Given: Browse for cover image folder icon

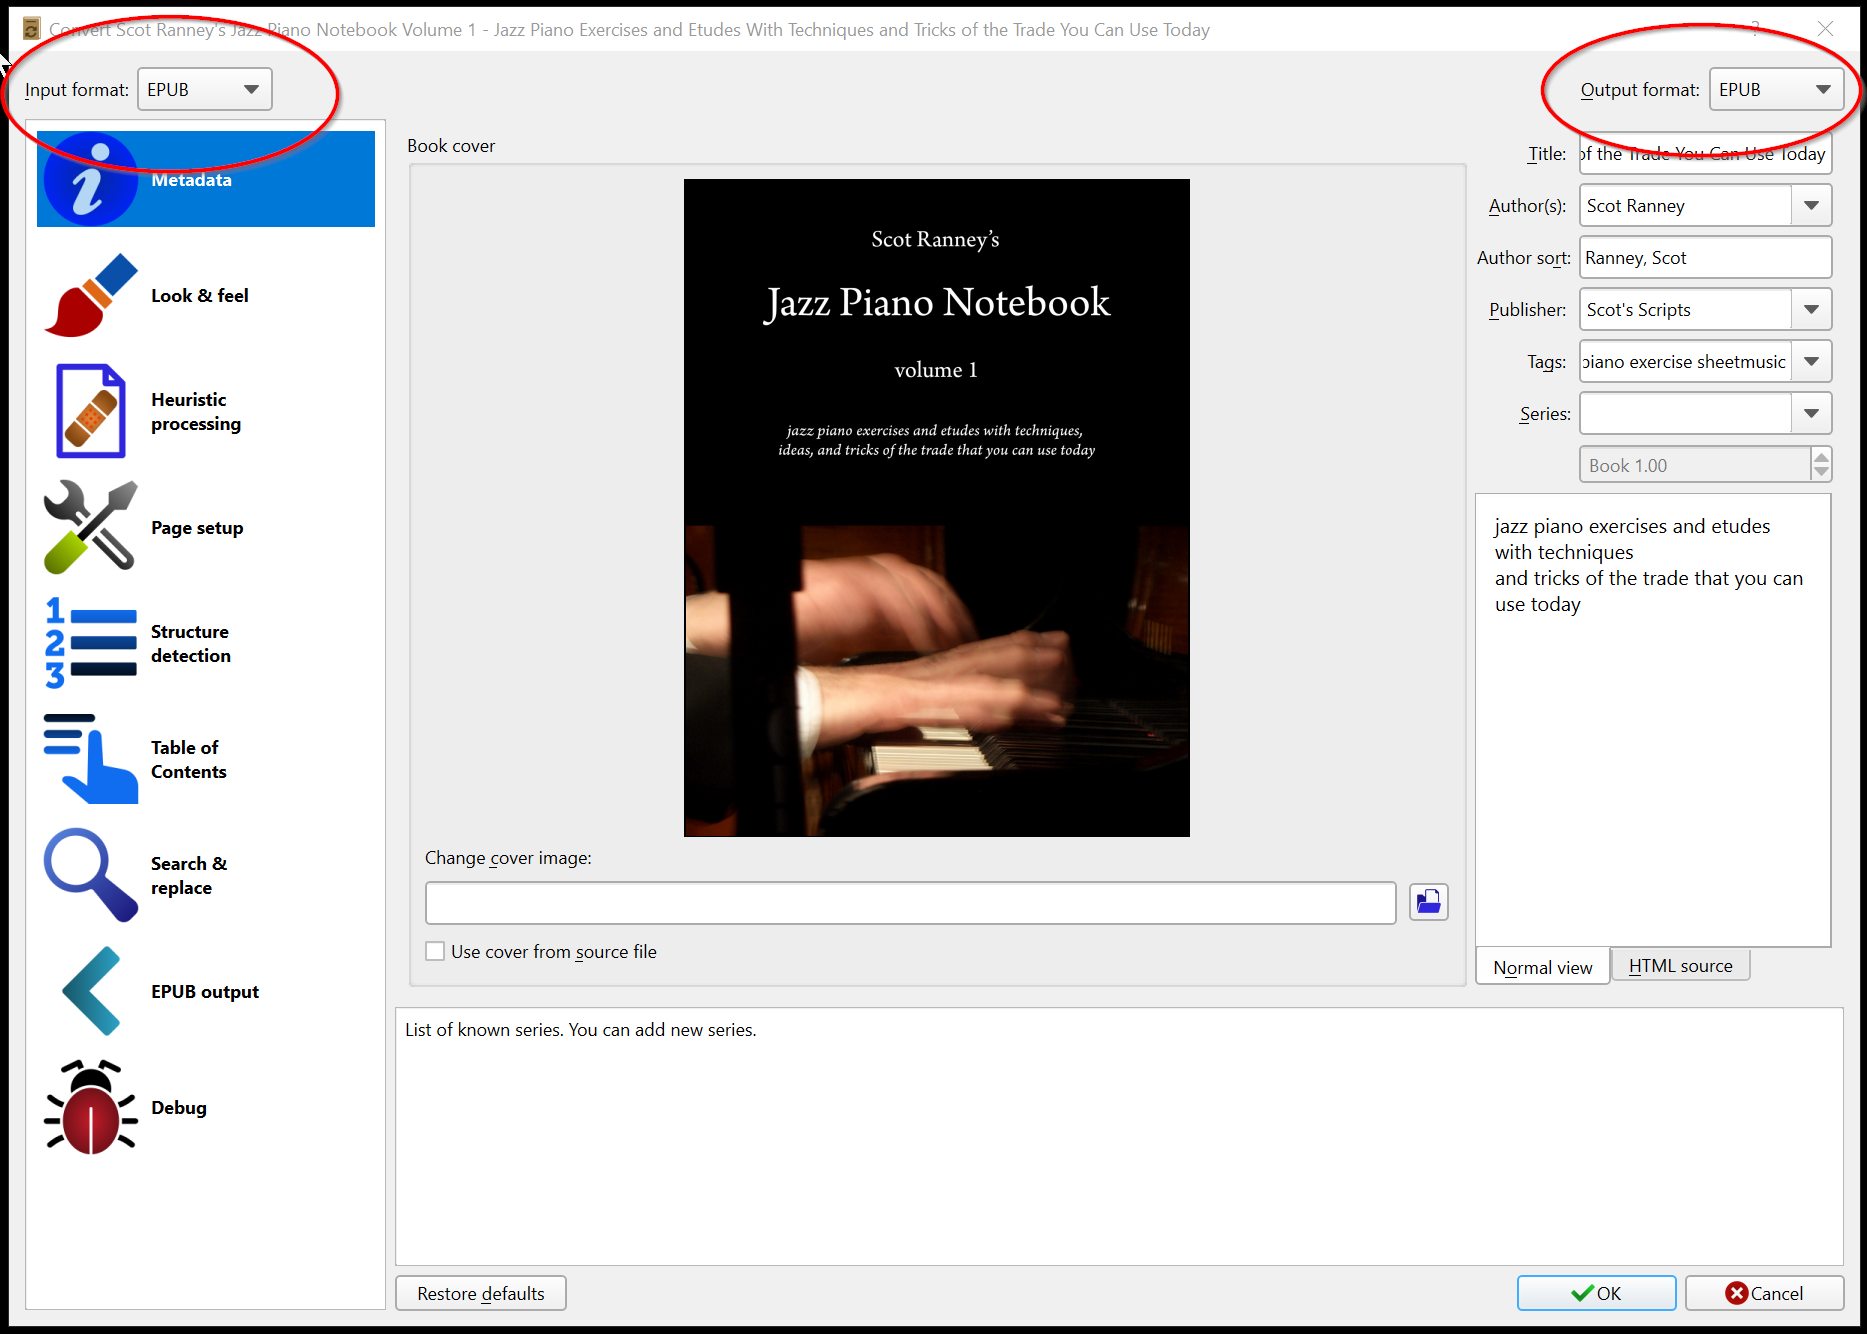Looking at the screenshot, I should click(x=1428, y=902).
